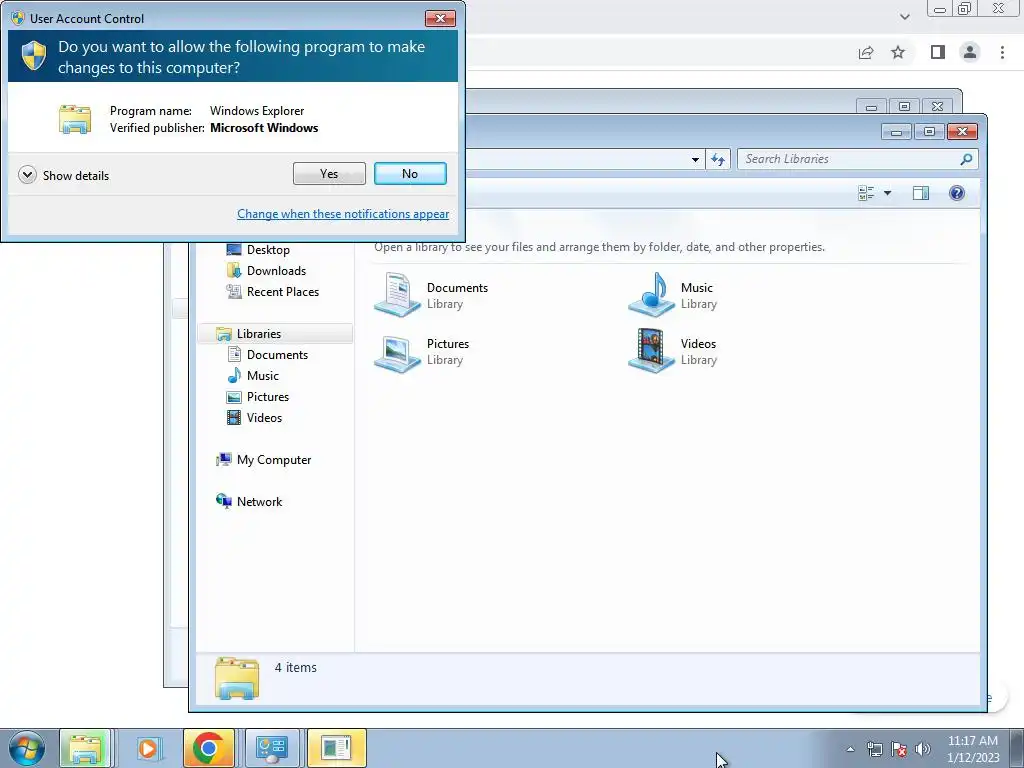The image size is (1024, 768).
Task: Open Windows Media Player taskbar icon
Action: coord(148,748)
